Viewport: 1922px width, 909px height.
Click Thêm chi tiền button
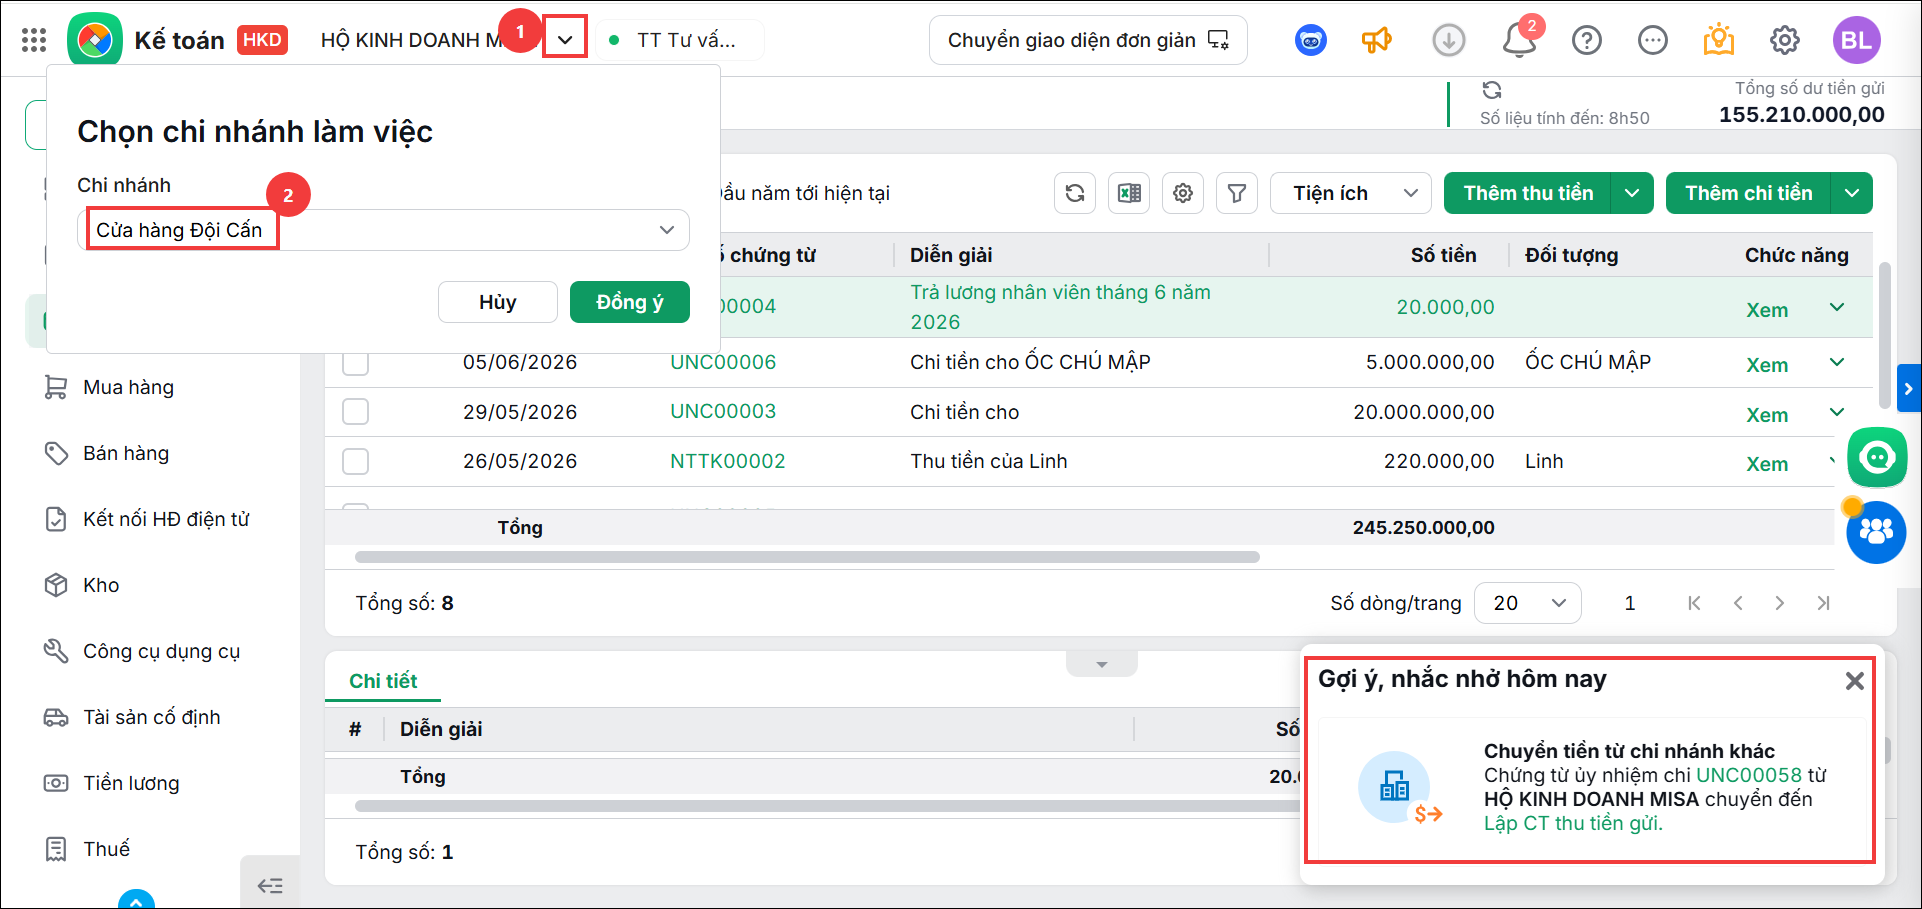[1748, 193]
